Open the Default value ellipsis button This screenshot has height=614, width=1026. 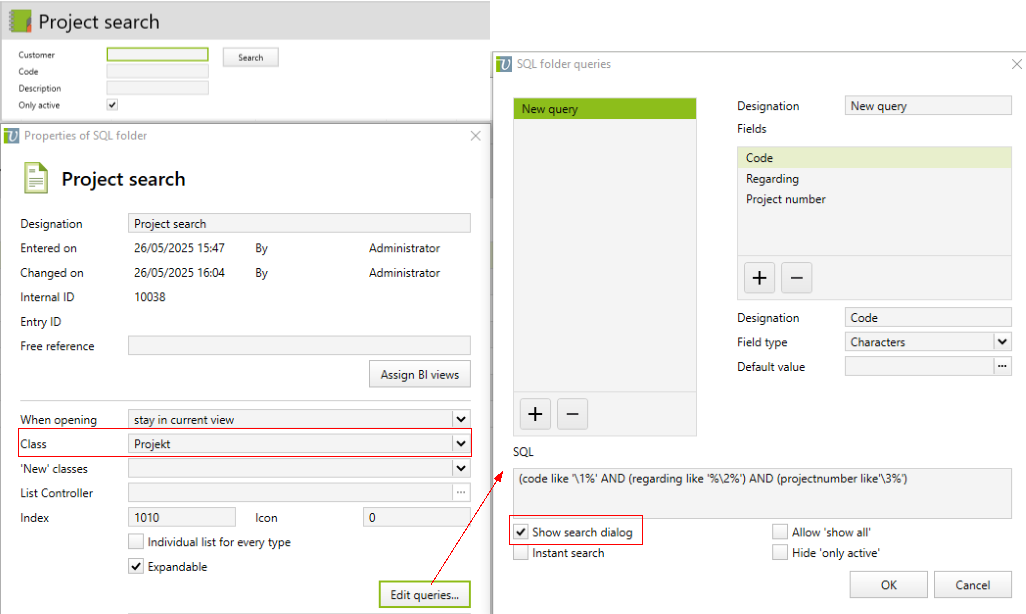1003,367
